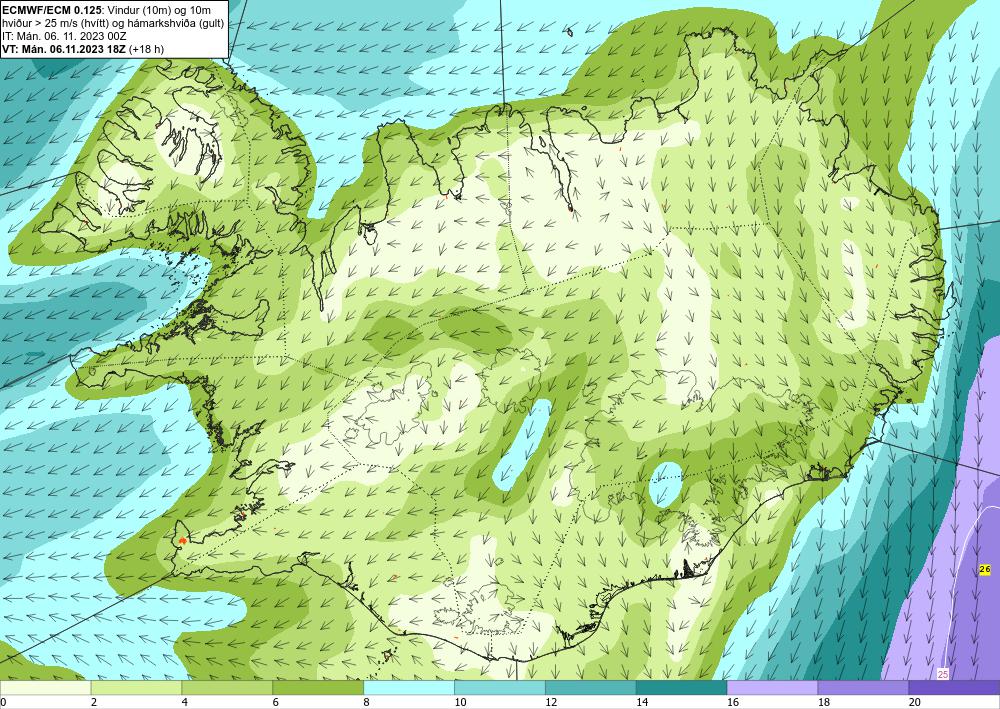The width and height of the screenshot is (1000, 709).
Task: Select the palest legend swatch between 0 and 2
Action: click(x=45, y=687)
